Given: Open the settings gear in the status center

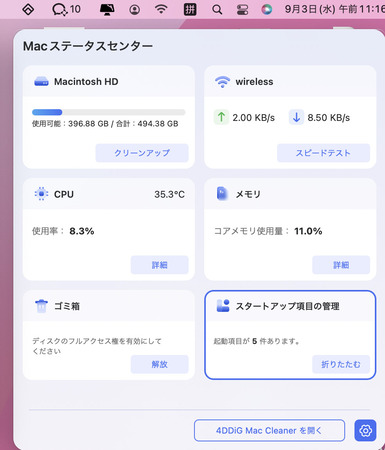Looking at the screenshot, I should tap(365, 430).
